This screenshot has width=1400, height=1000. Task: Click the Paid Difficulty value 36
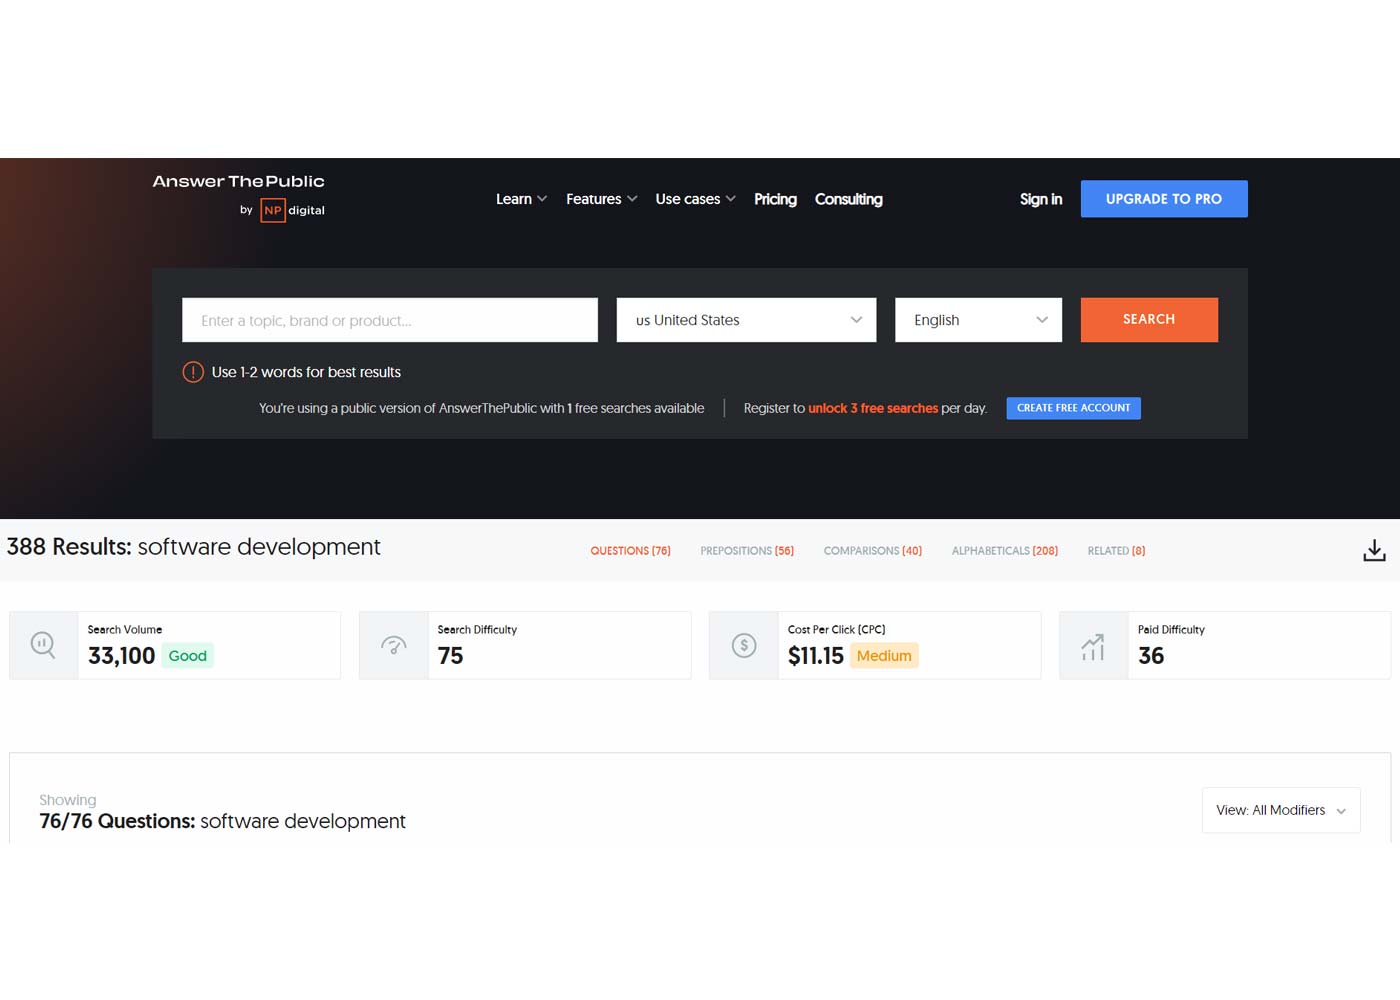[x=1151, y=656]
